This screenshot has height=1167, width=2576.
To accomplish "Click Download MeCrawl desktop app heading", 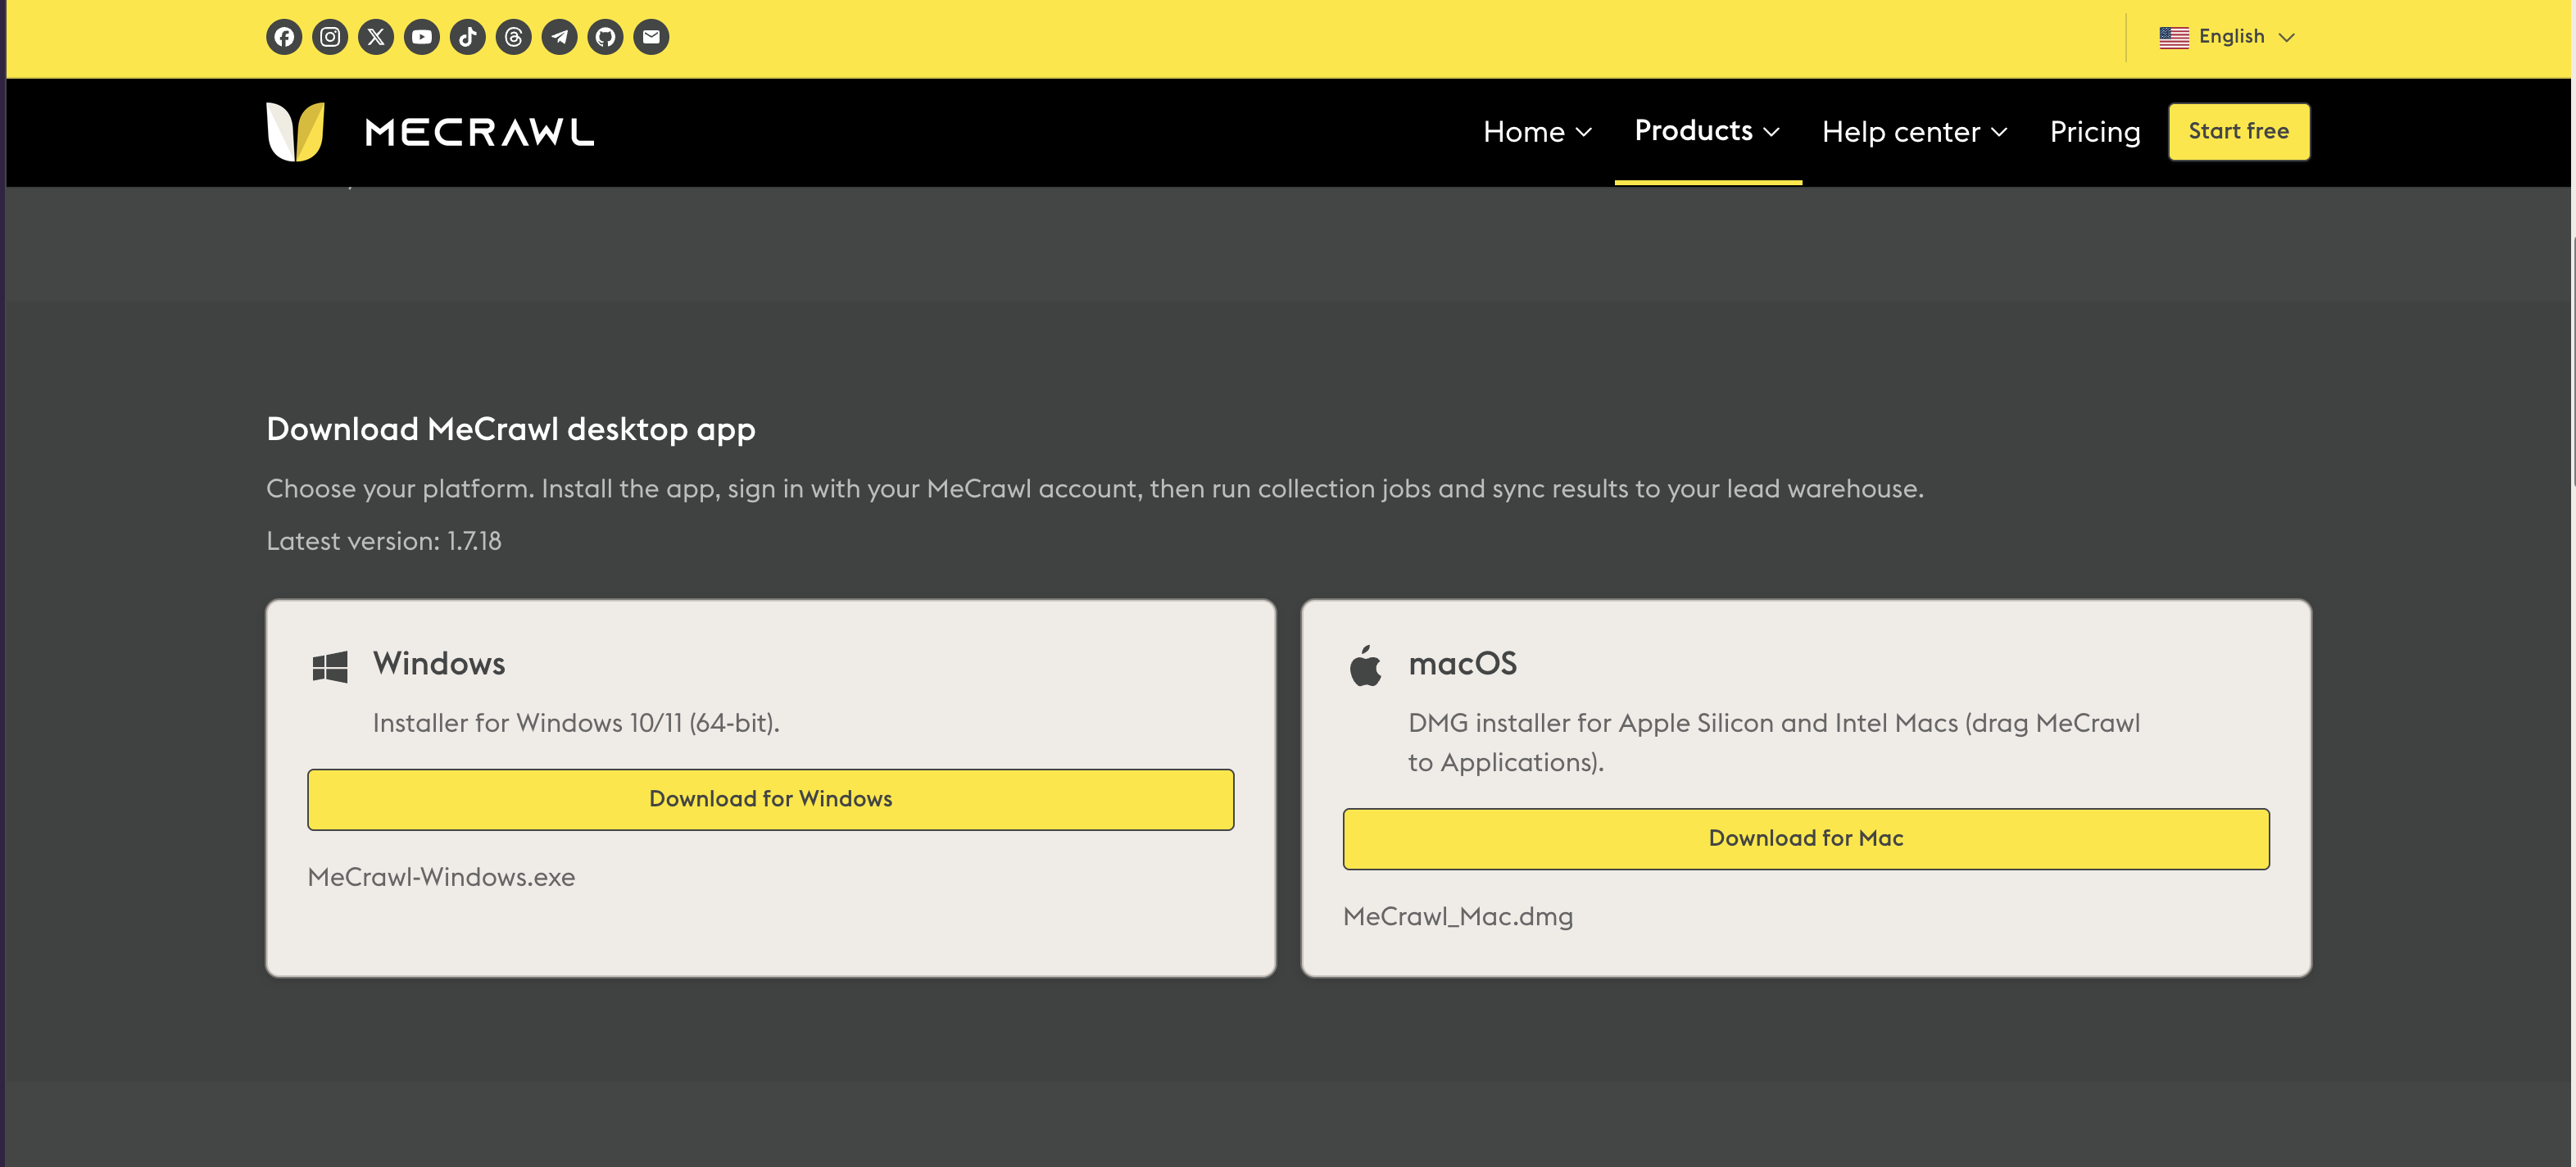I will (511, 429).
